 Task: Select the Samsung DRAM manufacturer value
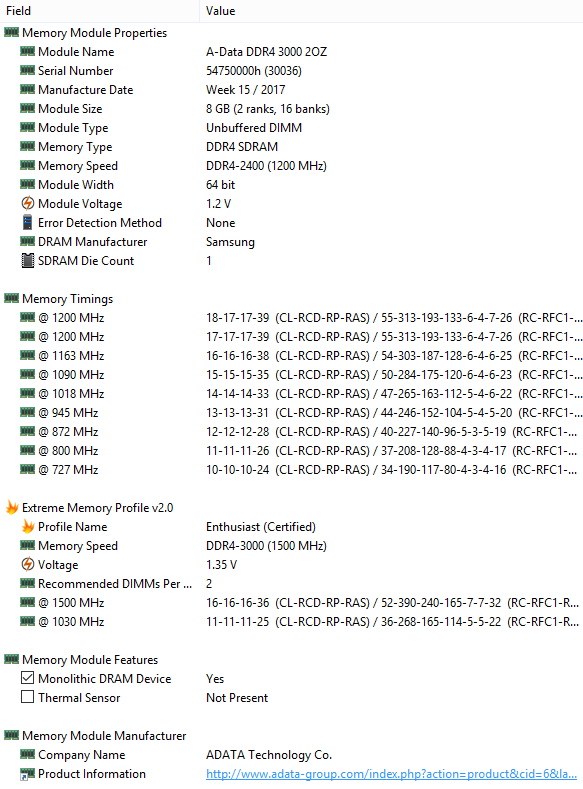pos(230,242)
